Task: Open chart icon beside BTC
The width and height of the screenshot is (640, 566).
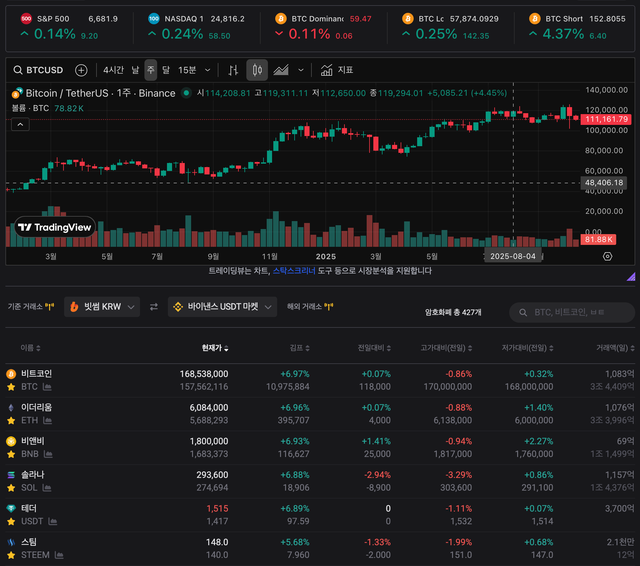Action: [x=47, y=387]
